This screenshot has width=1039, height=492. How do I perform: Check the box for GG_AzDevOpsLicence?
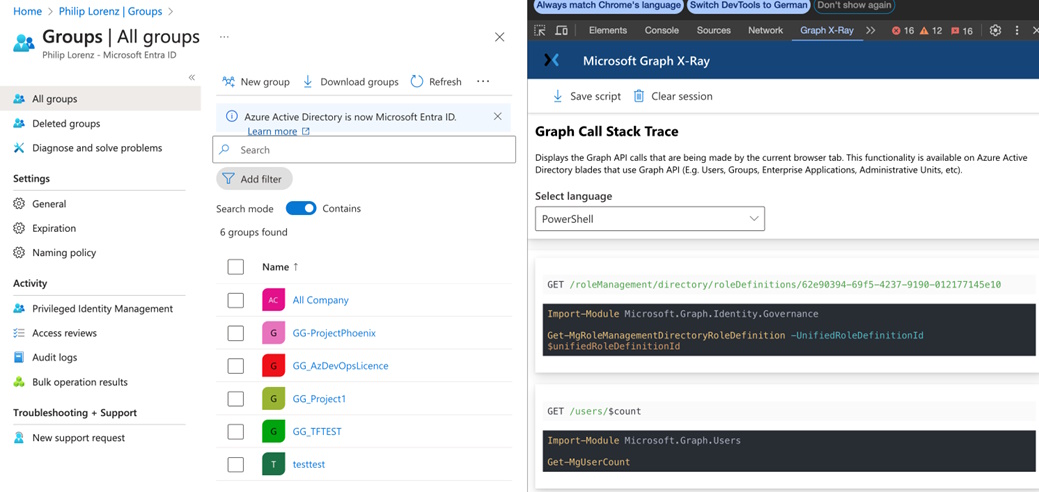[x=235, y=365]
